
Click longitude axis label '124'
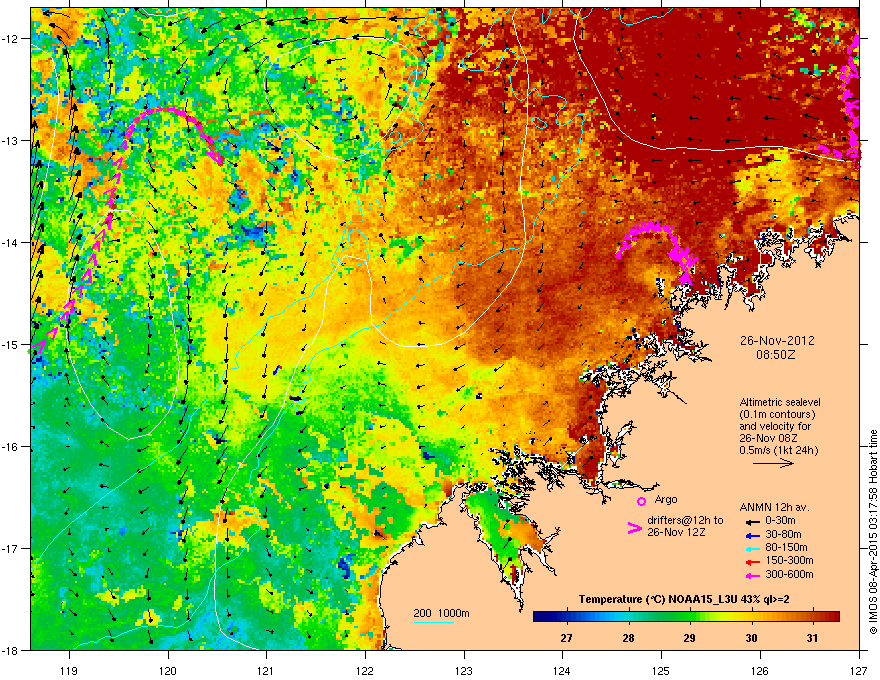562,670
